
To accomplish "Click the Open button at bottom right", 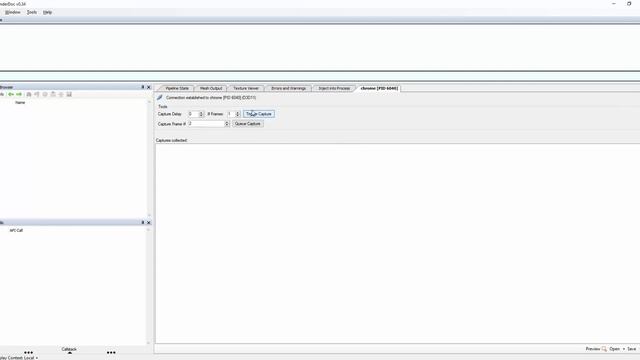I will [x=614, y=349].
